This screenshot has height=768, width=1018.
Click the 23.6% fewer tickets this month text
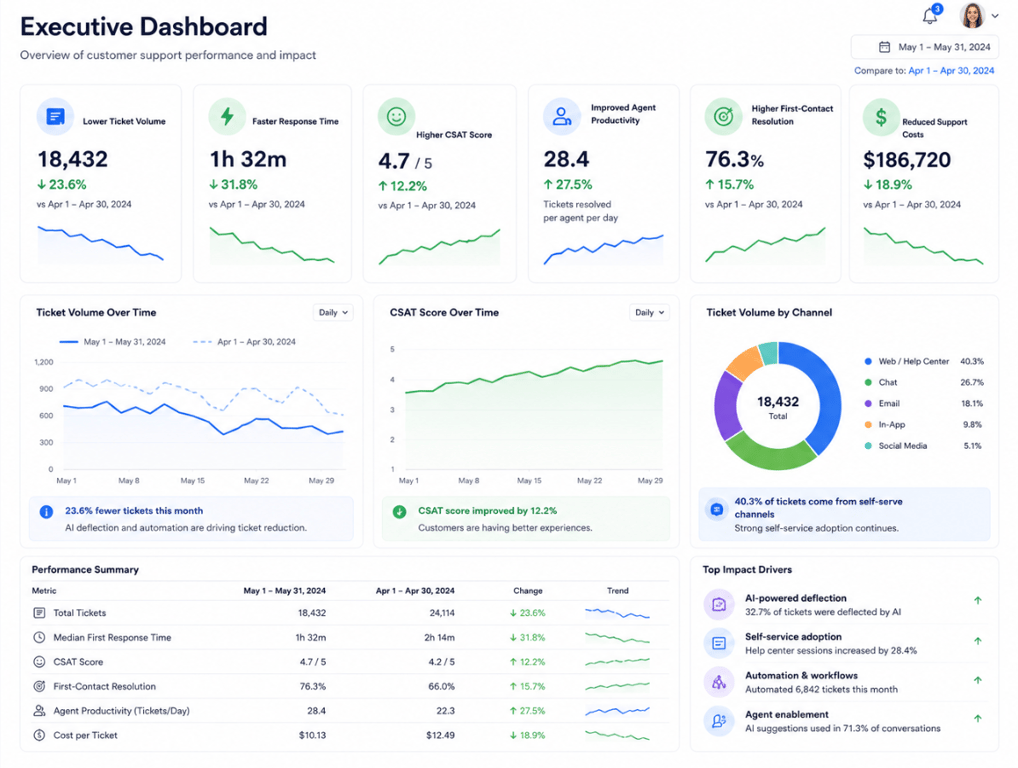134,511
